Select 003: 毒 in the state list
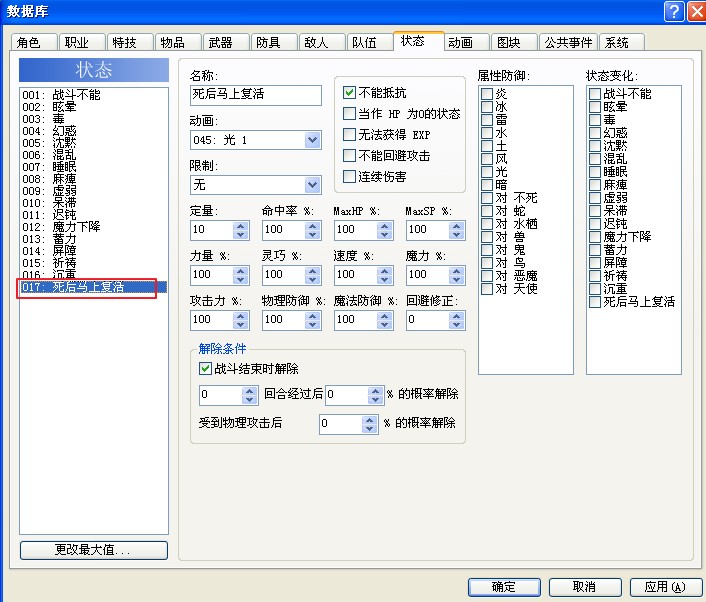706x602 pixels. click(94, 119)
